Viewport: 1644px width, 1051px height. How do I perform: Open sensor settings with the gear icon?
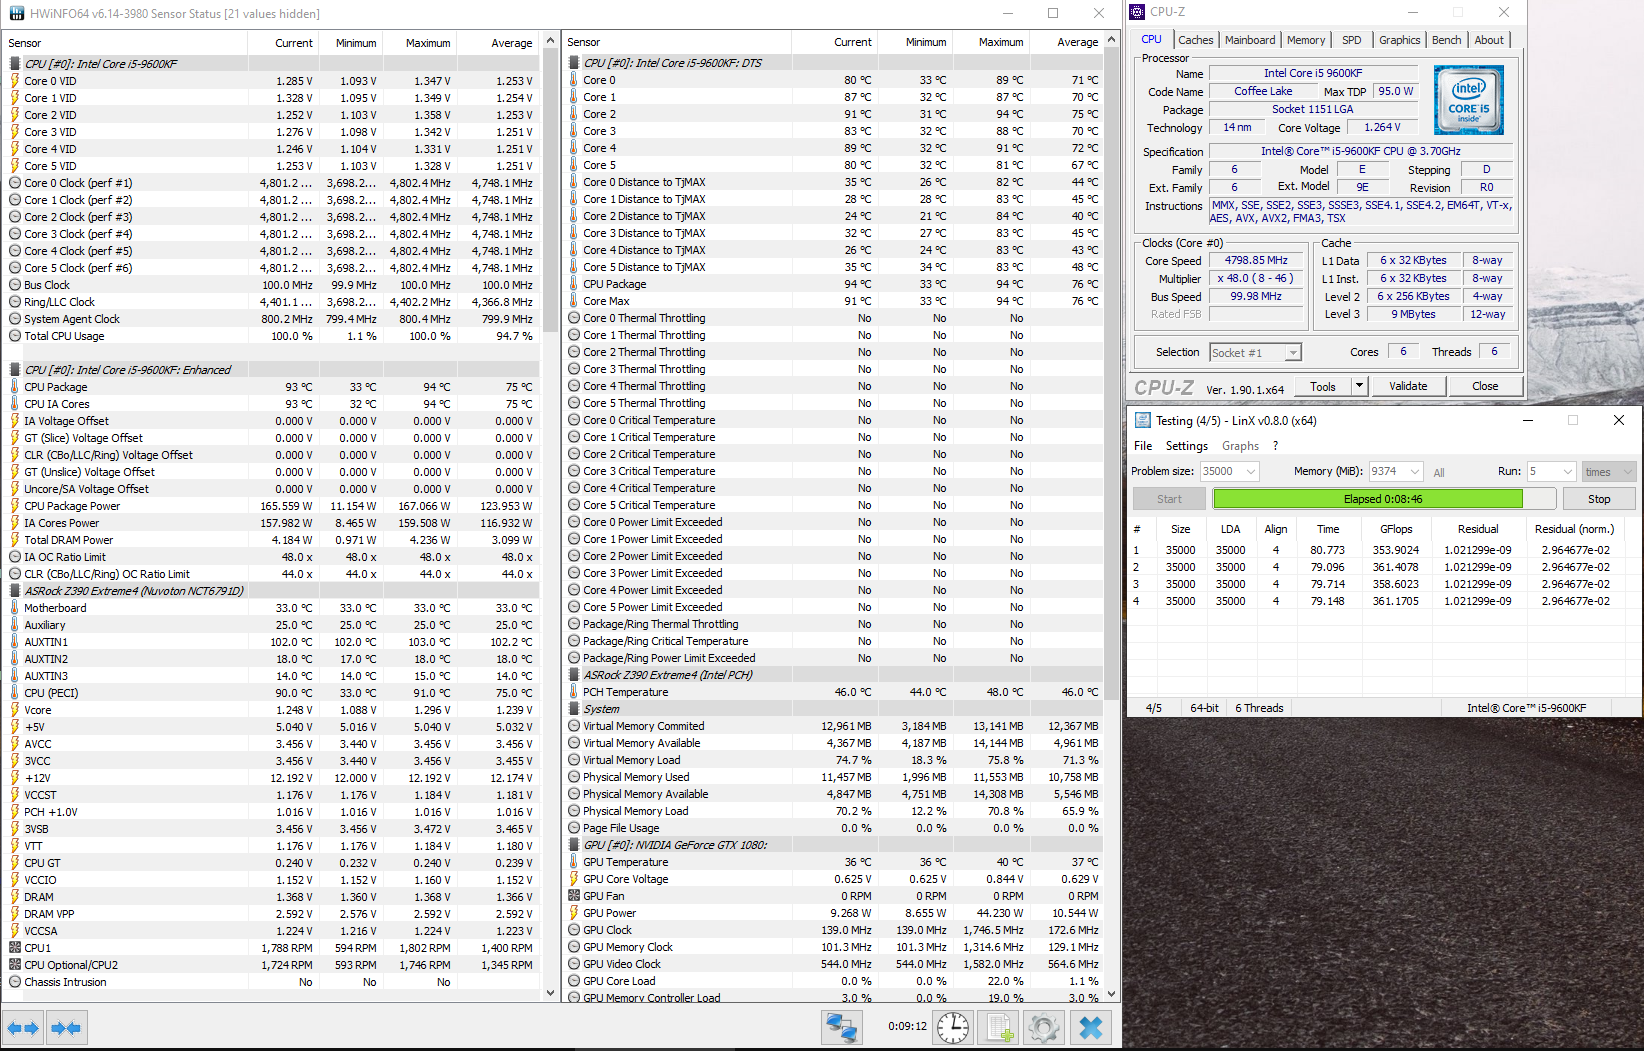[x=1042, y=1027]
